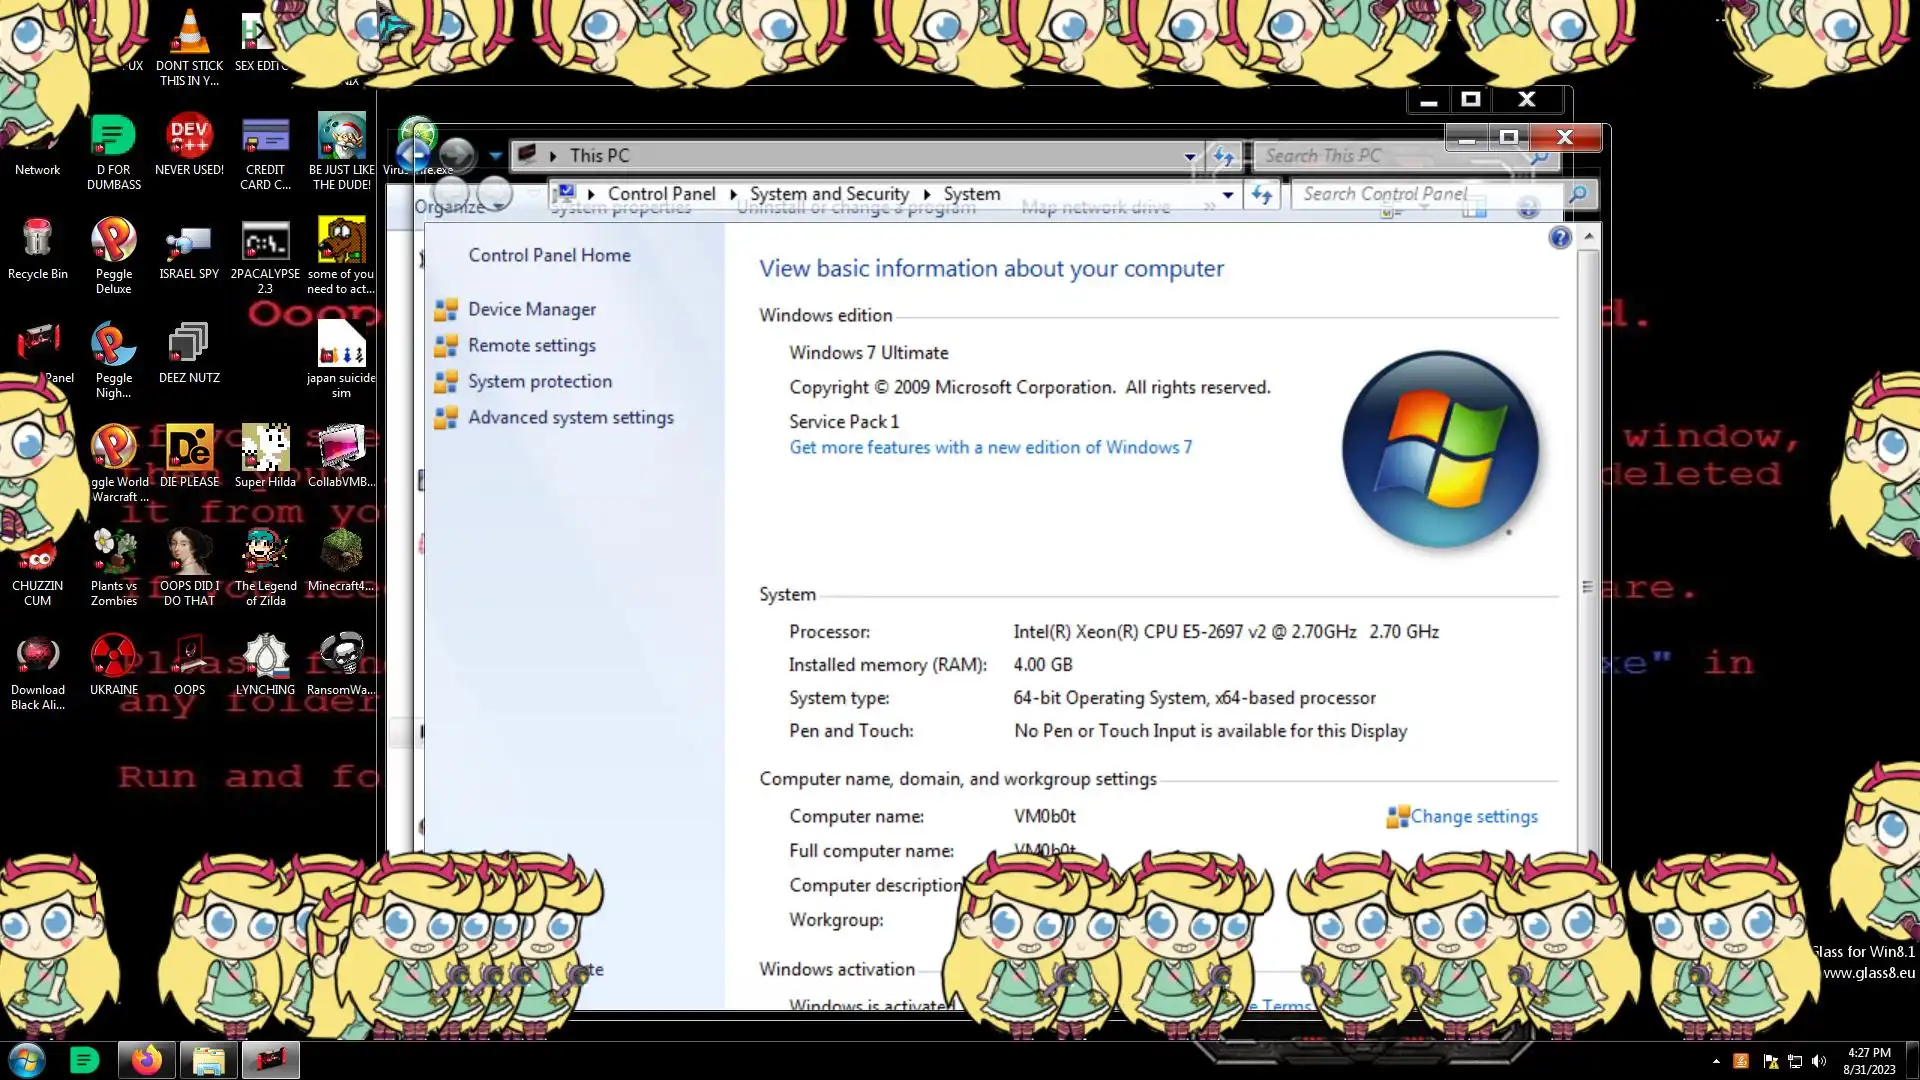Click the System window scrollbar up arrow

tap(1588, 237)
